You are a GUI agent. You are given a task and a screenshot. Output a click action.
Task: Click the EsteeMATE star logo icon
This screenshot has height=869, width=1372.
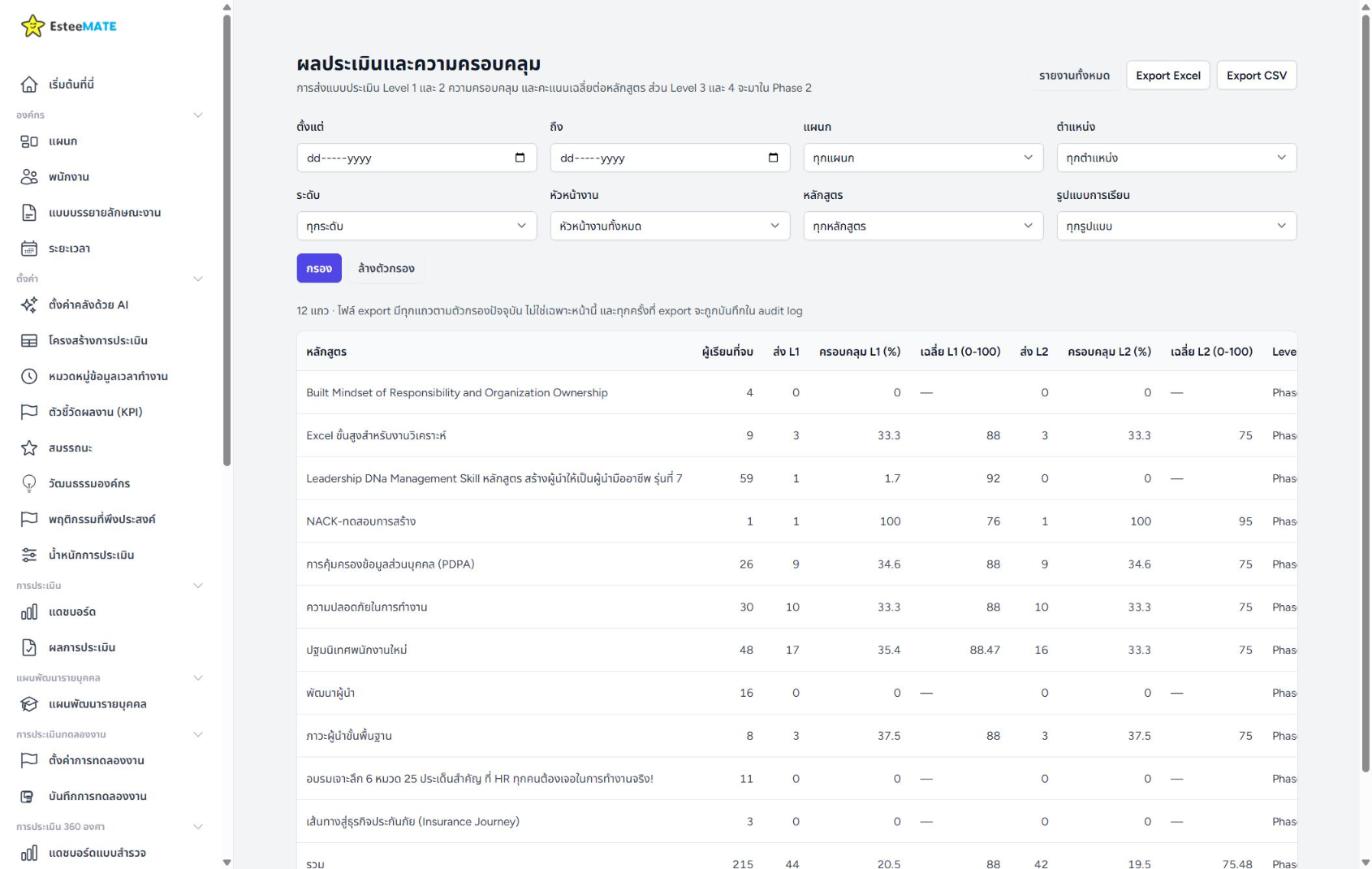click(x=33, y=26)
